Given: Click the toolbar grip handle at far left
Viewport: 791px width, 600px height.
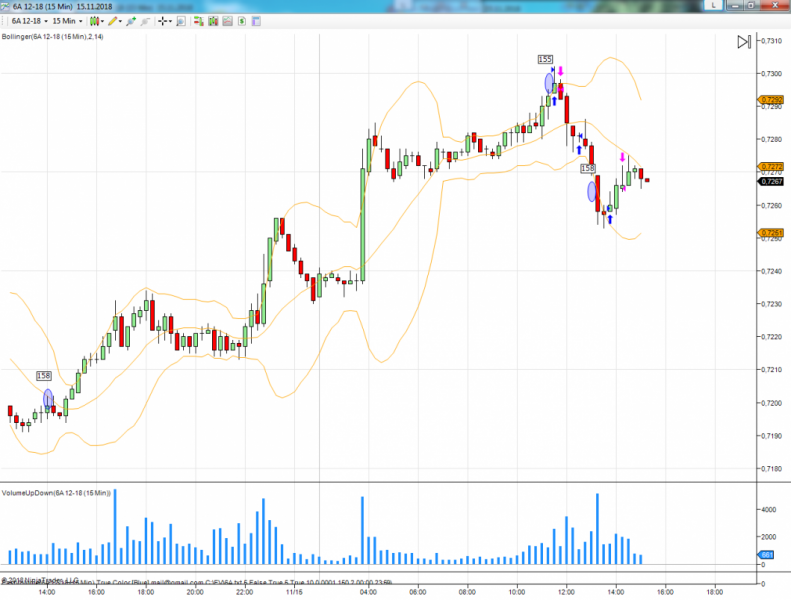Looking at the screenshot, I should point(4,21).
